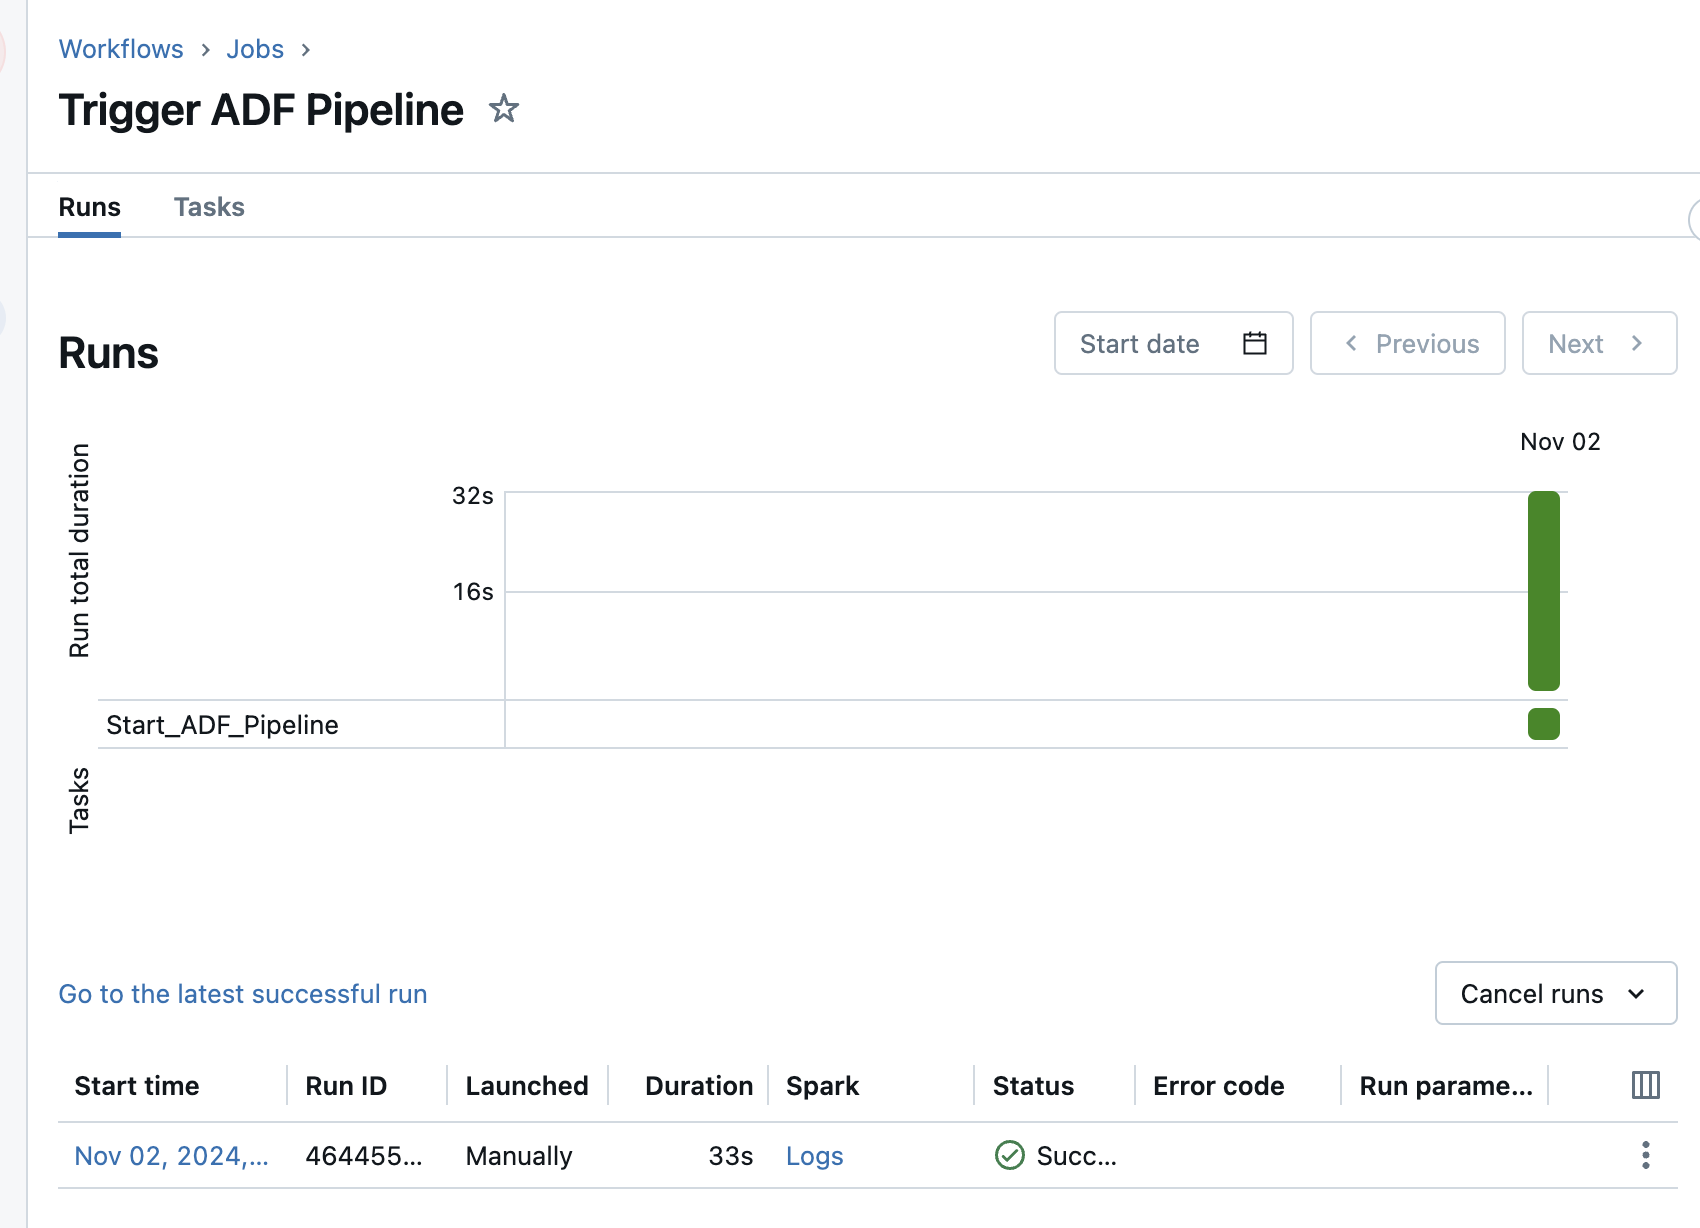Open the Nov 02, 2024 run details
Viewport: 1700px width, 1228px height.
[171, 1156]
